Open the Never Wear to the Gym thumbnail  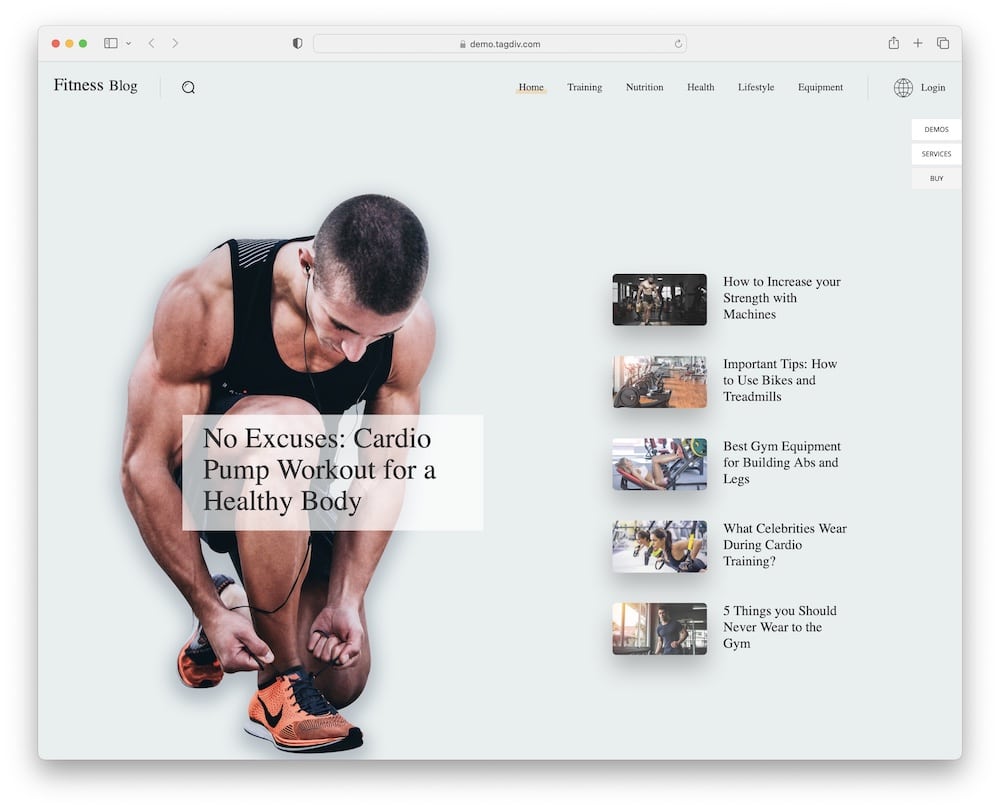[x=659, y=629]
